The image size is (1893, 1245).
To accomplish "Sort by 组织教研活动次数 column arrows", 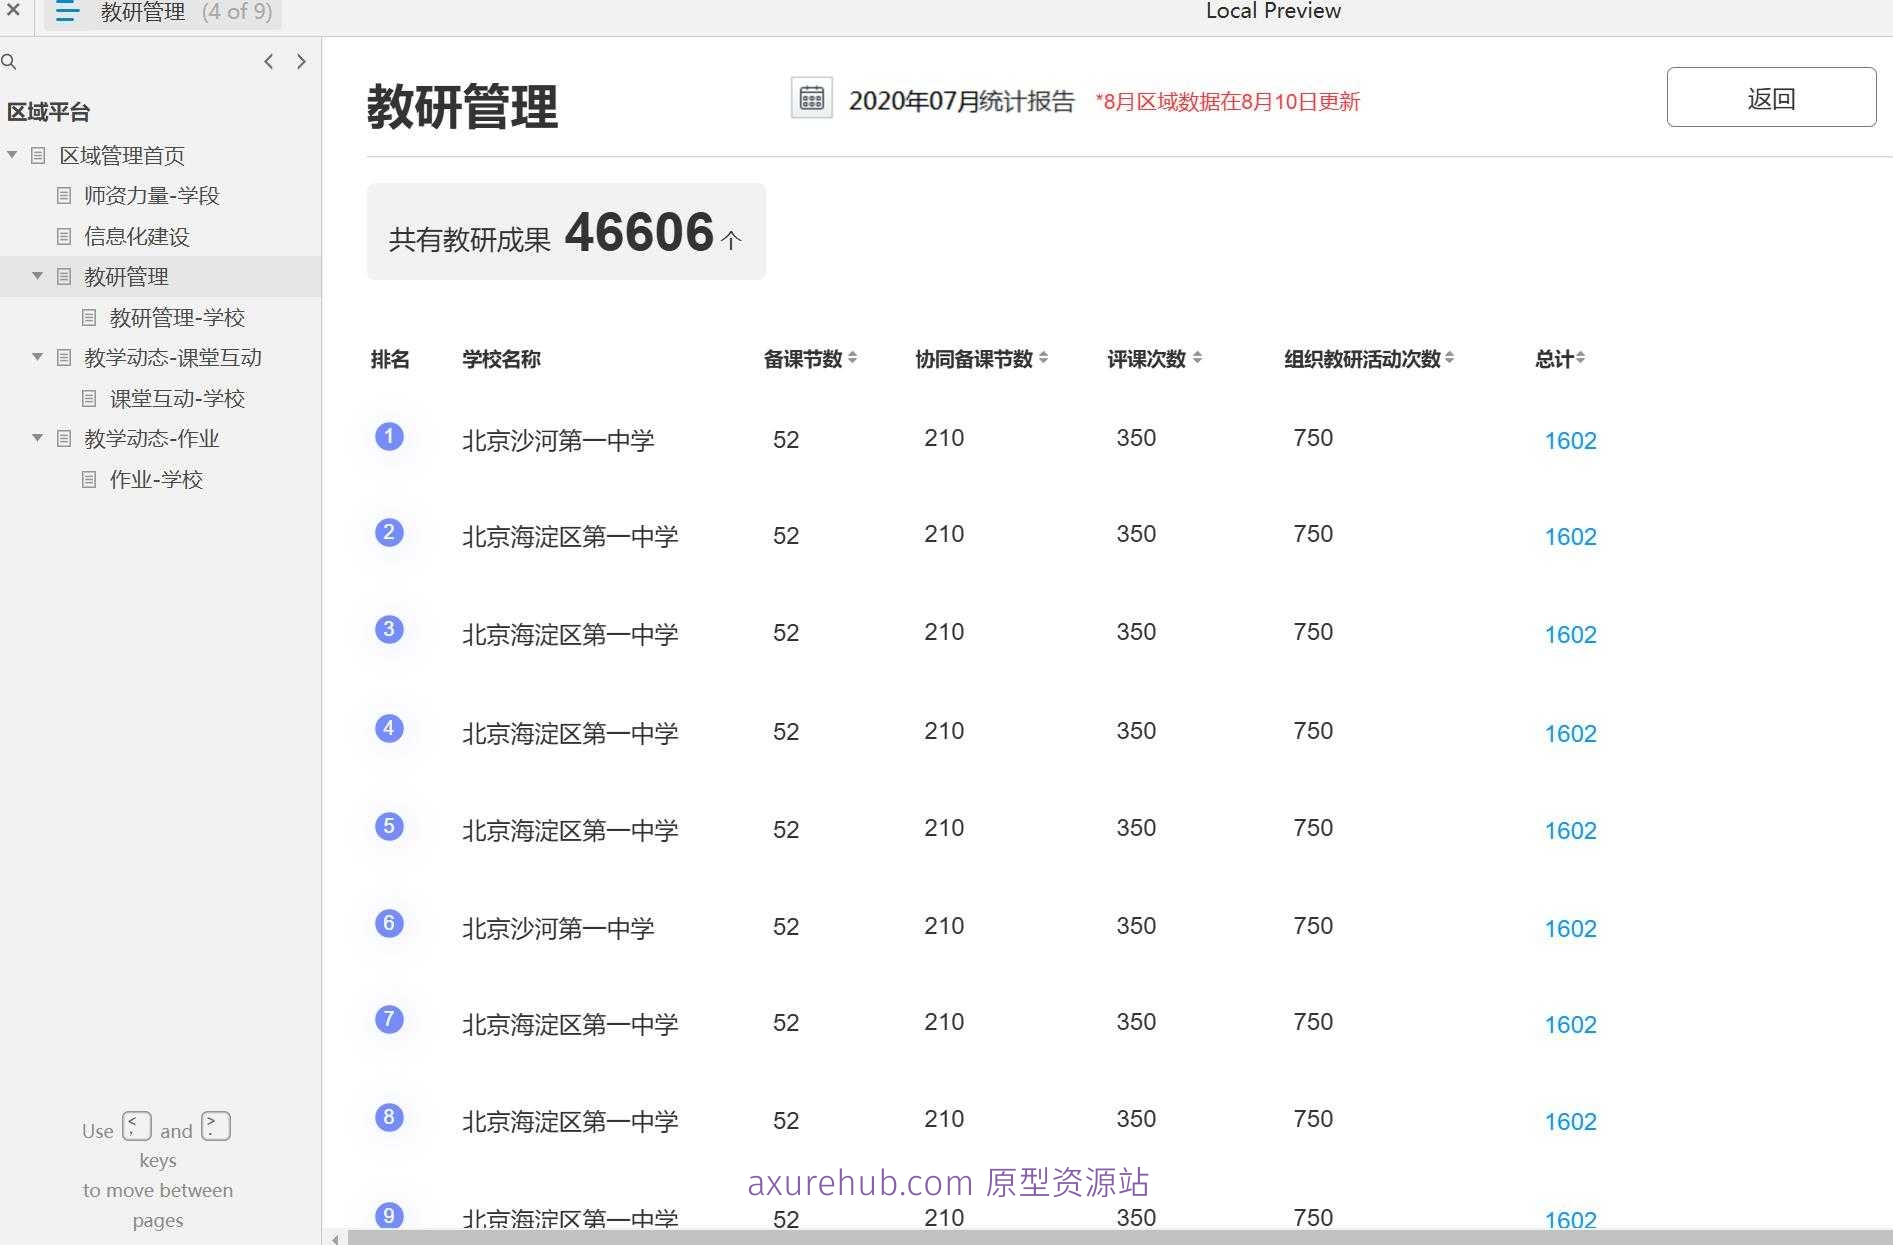I will pyautogui.click(x=1449, y=357).
